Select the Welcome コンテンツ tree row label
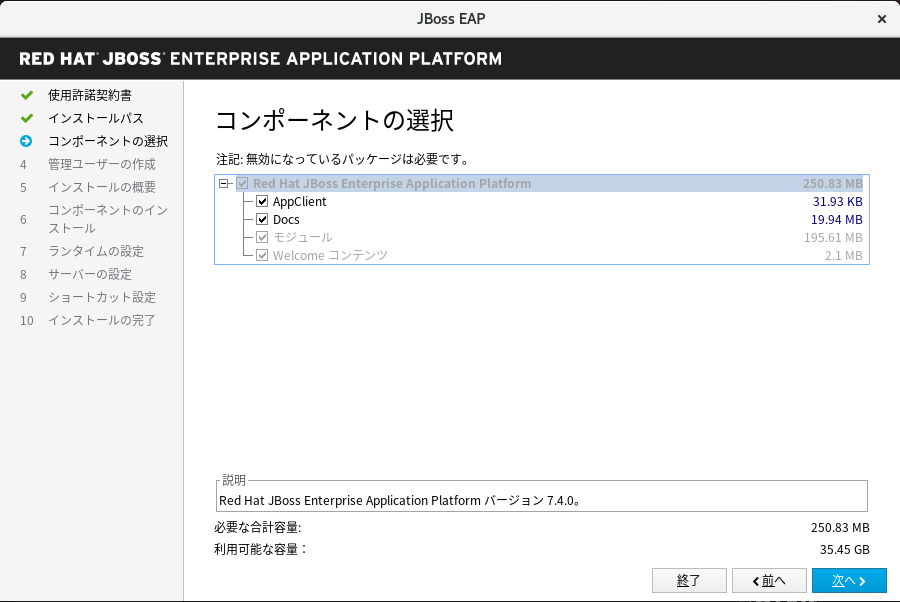The height and width of the screenshot is (602, 900). pos(330,255)
